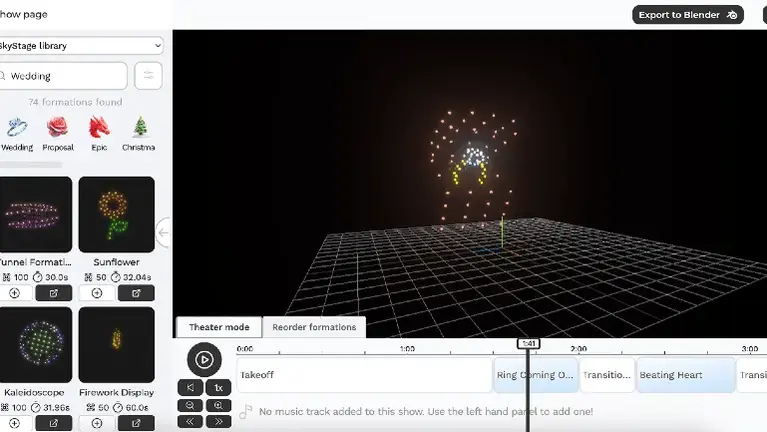This screenshot has height=432, width=767.
Task: Zoom in the timeline
Action: point(217,405)
